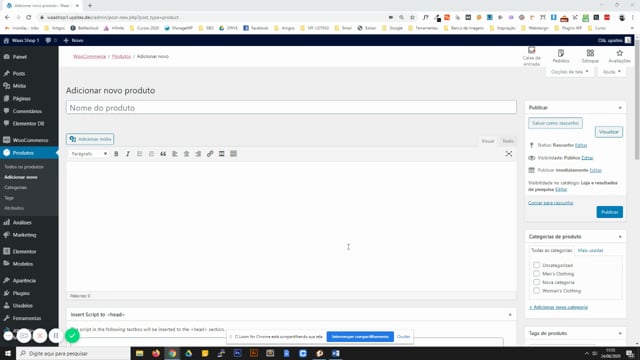The image size is (640, 360).
Task: Expand Opções de tela dropdown
Action: pos(569,72)
